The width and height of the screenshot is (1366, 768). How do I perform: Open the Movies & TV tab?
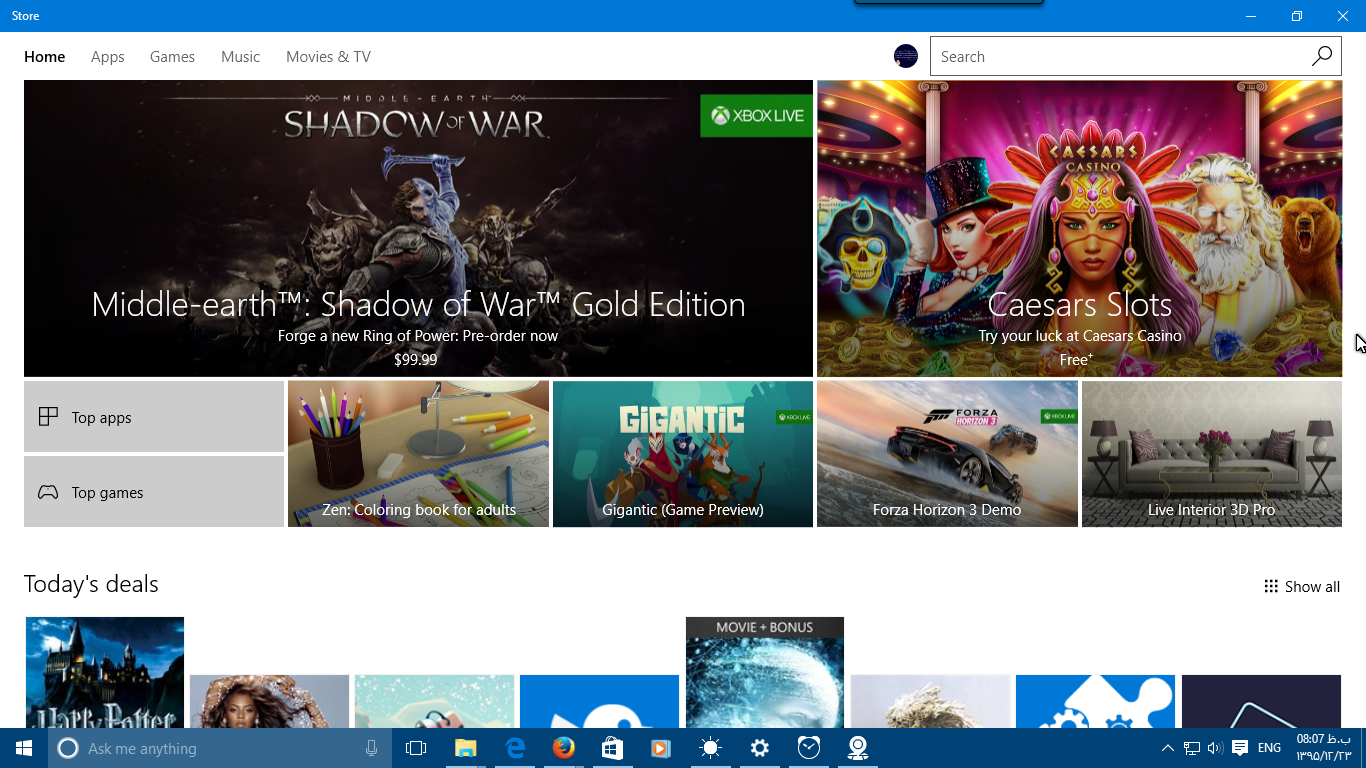click(328, 57)
